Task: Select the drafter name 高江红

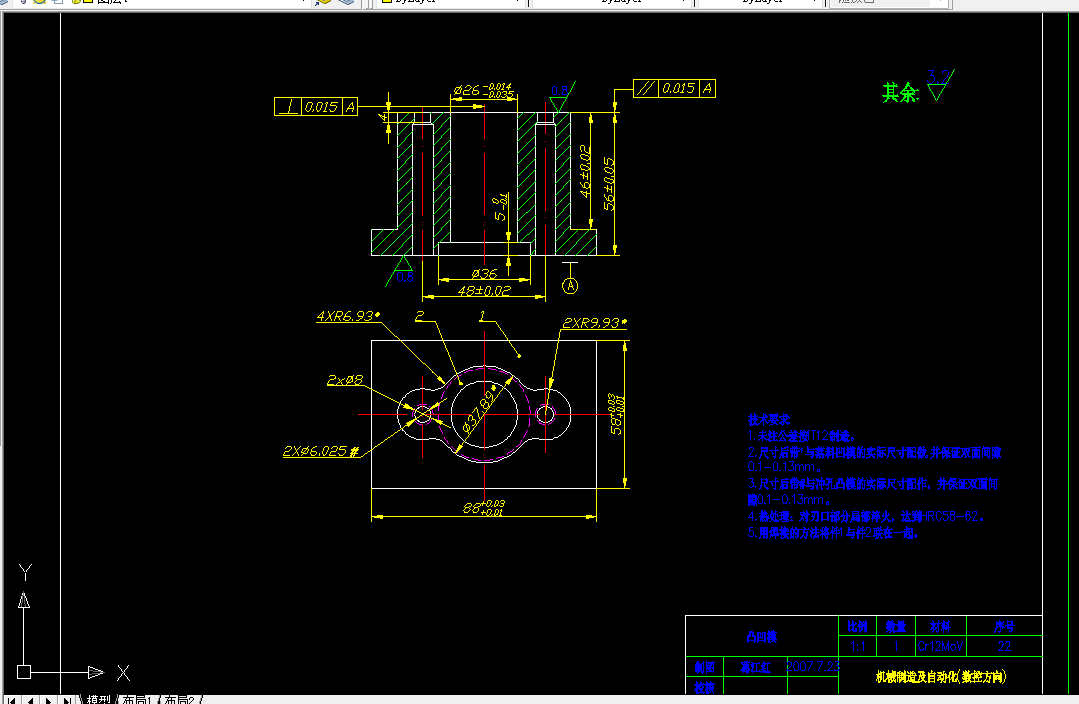Action: pyautogui.click(x=755, y=667)
